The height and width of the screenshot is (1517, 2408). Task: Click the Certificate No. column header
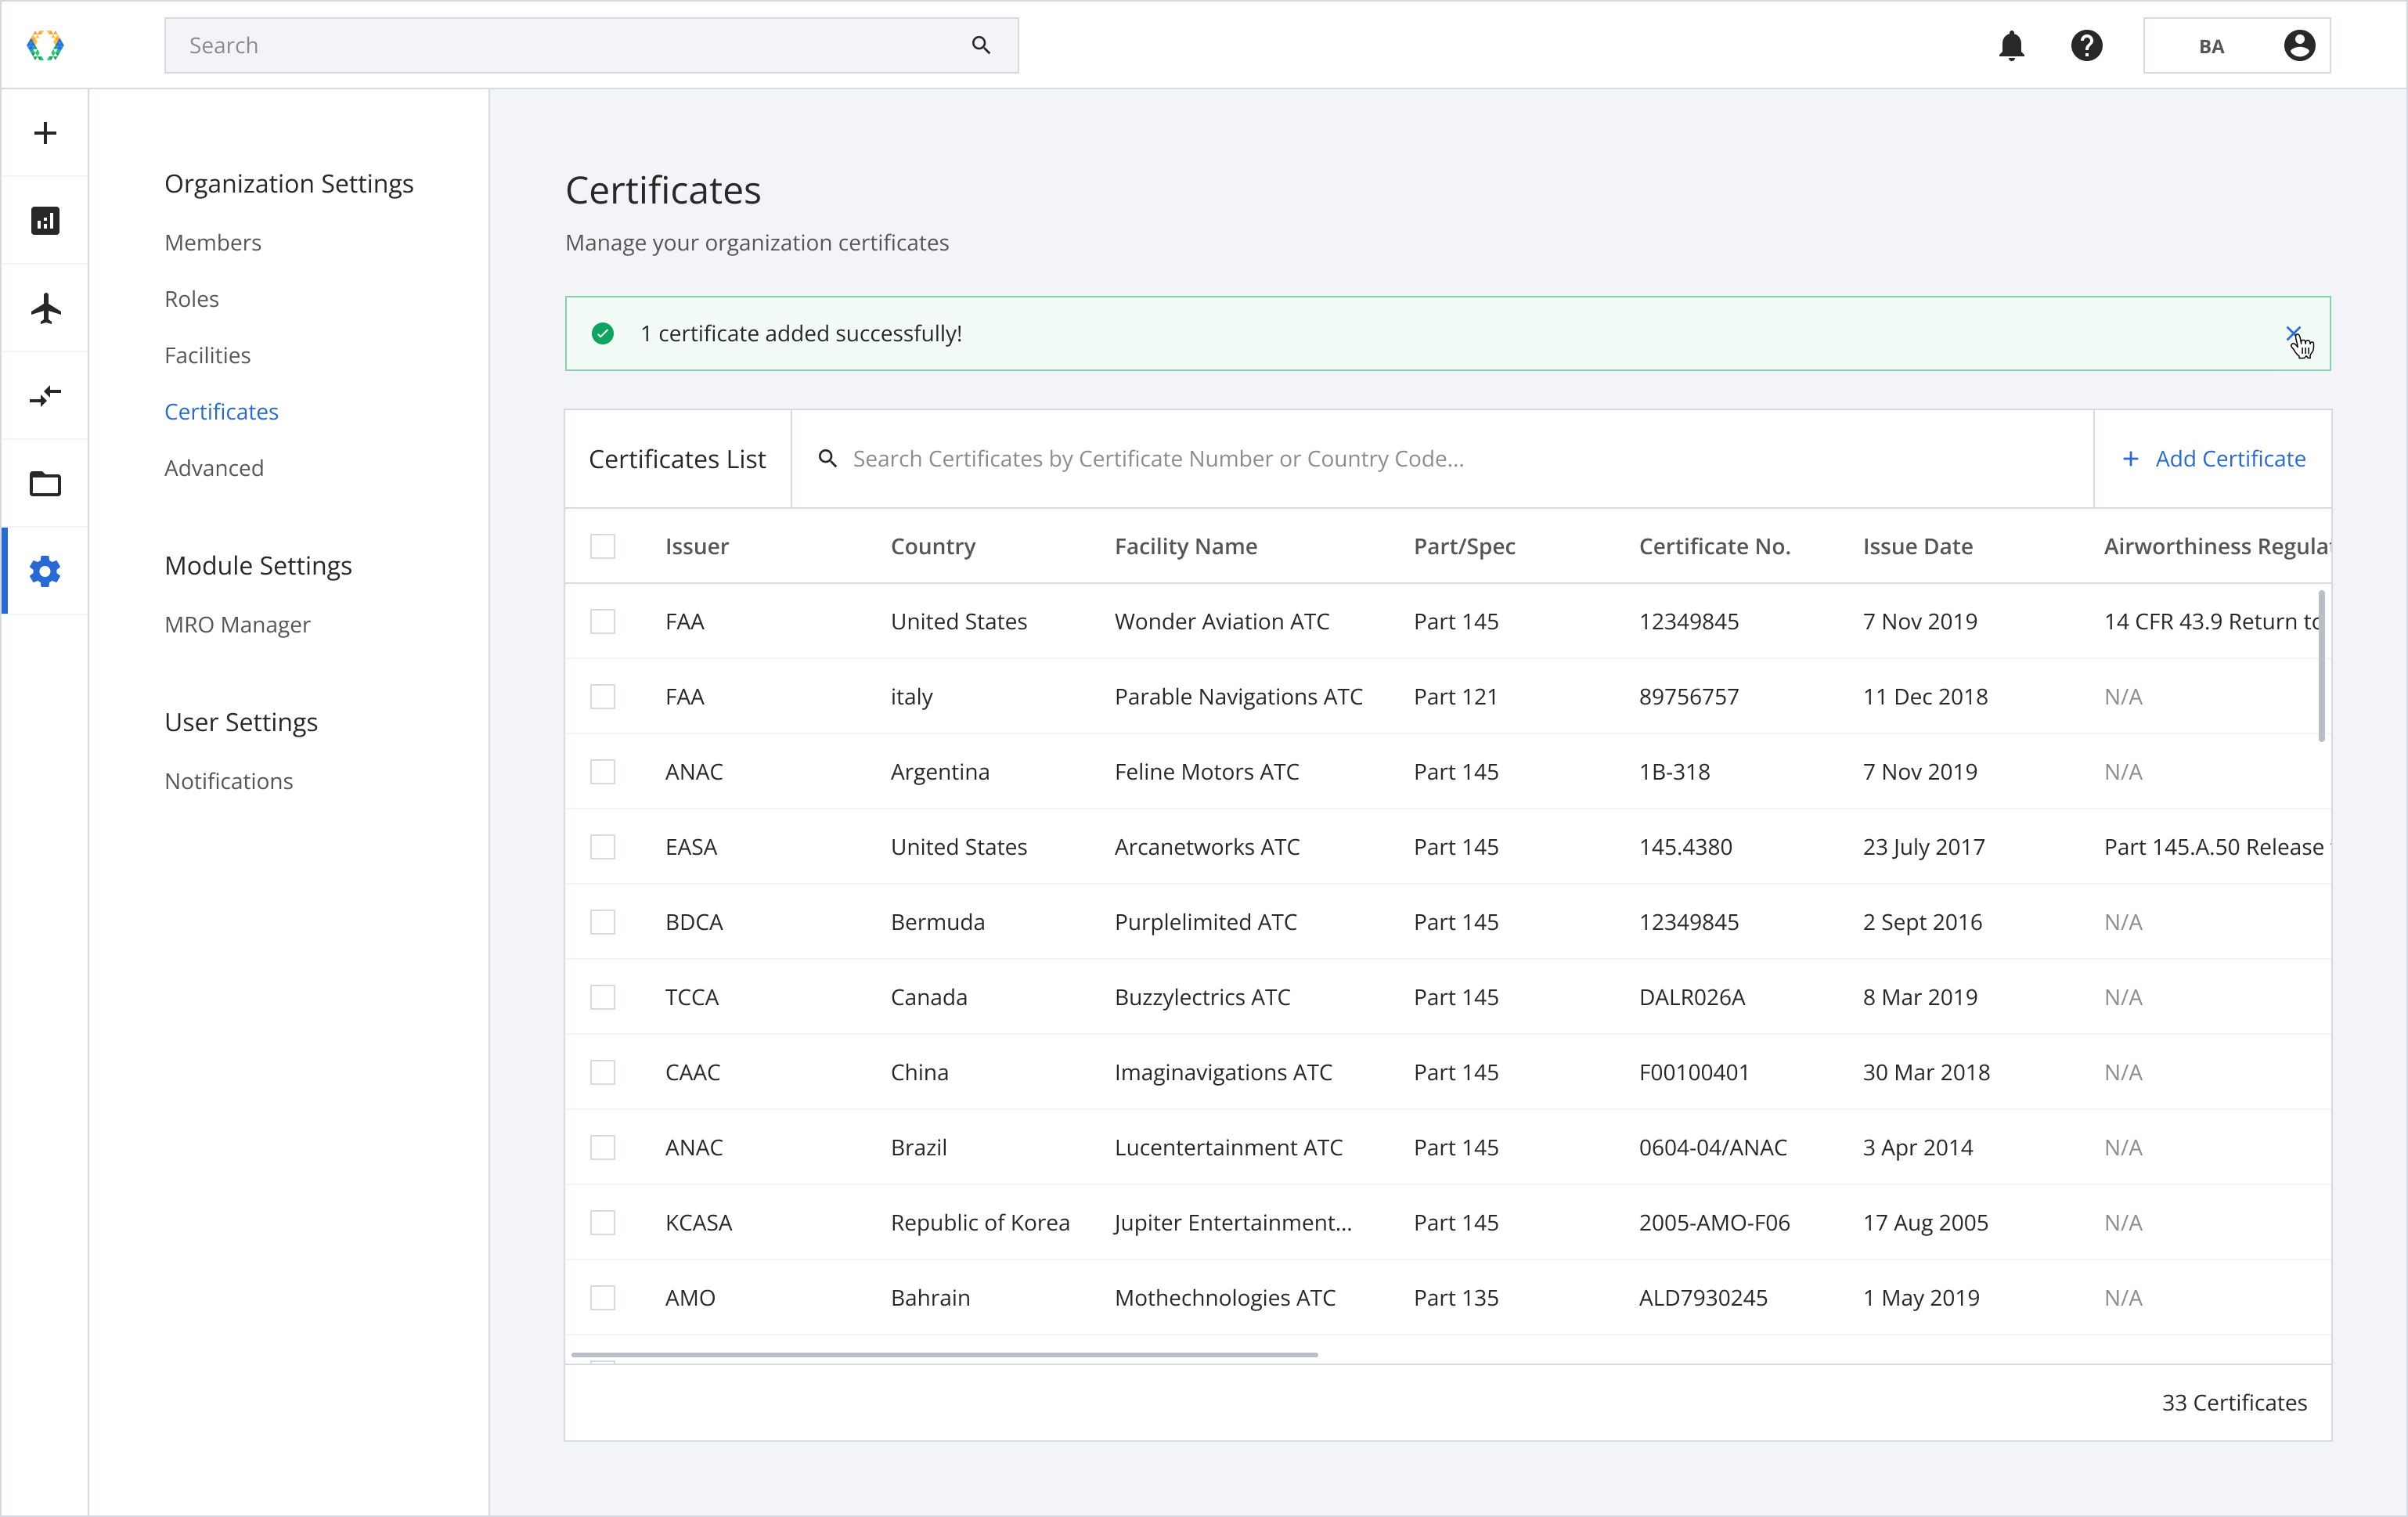click(1715, 546)
